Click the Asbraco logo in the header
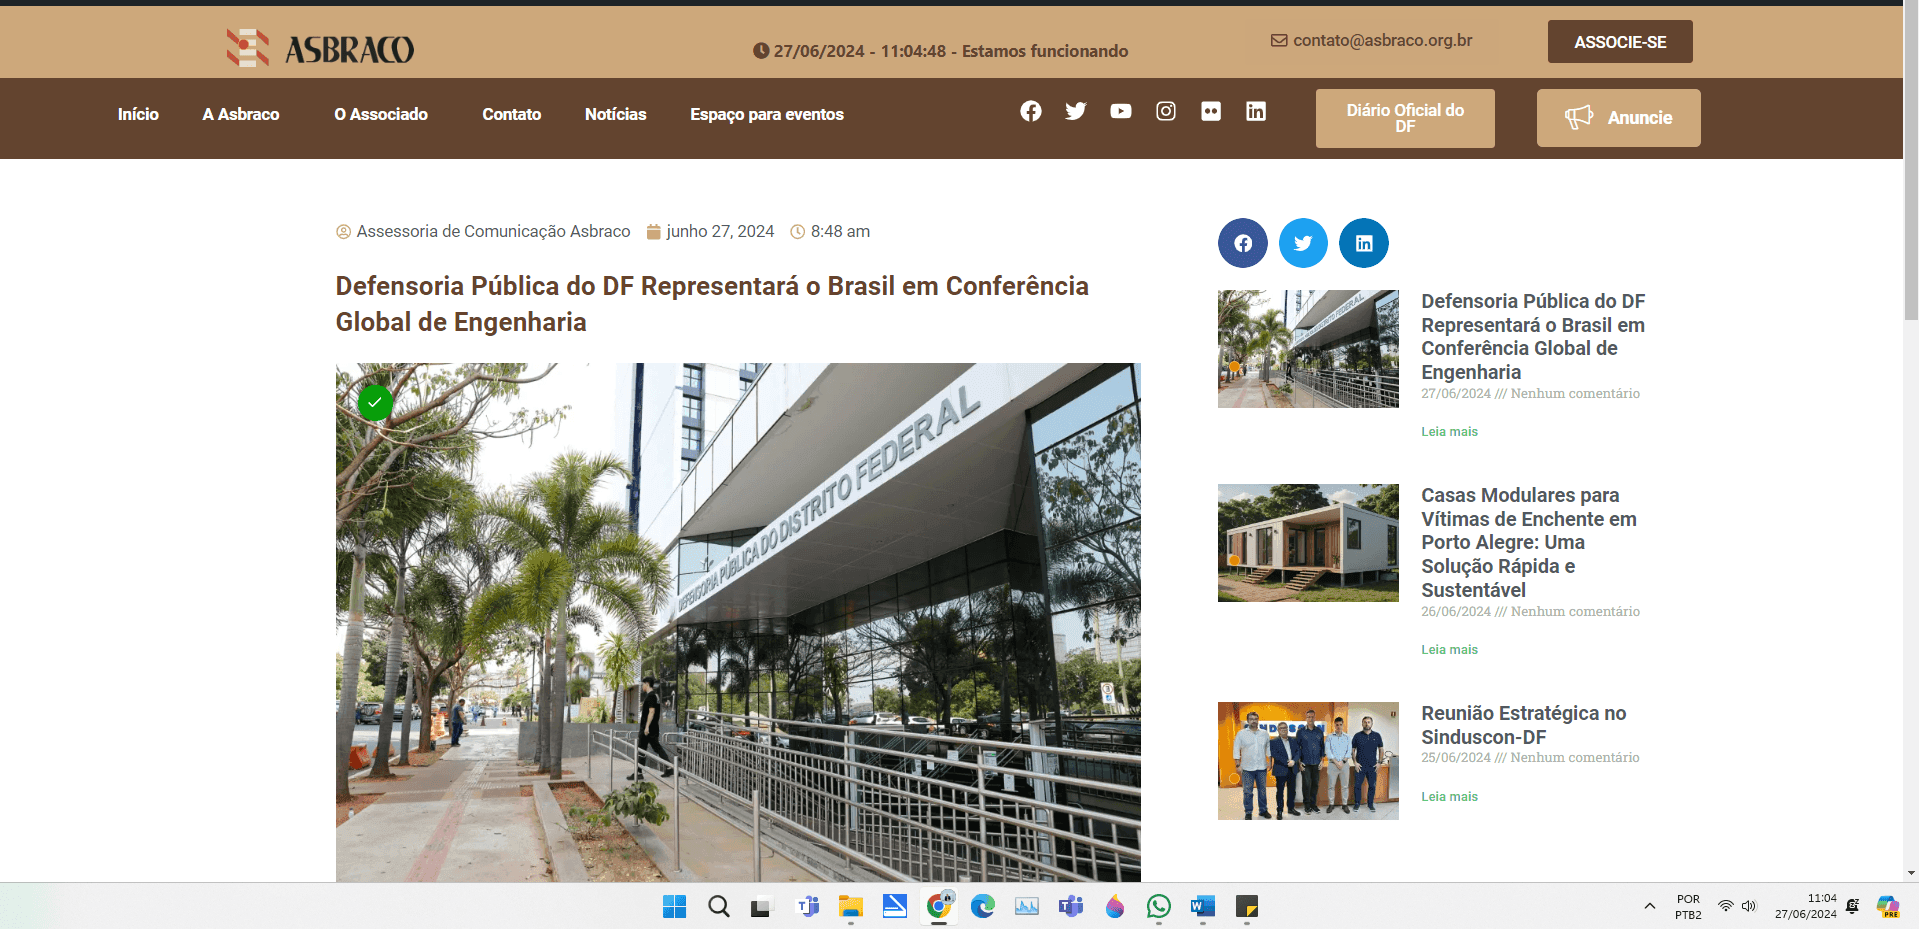Screen dimensions: 1919x929 pos(320,48)
